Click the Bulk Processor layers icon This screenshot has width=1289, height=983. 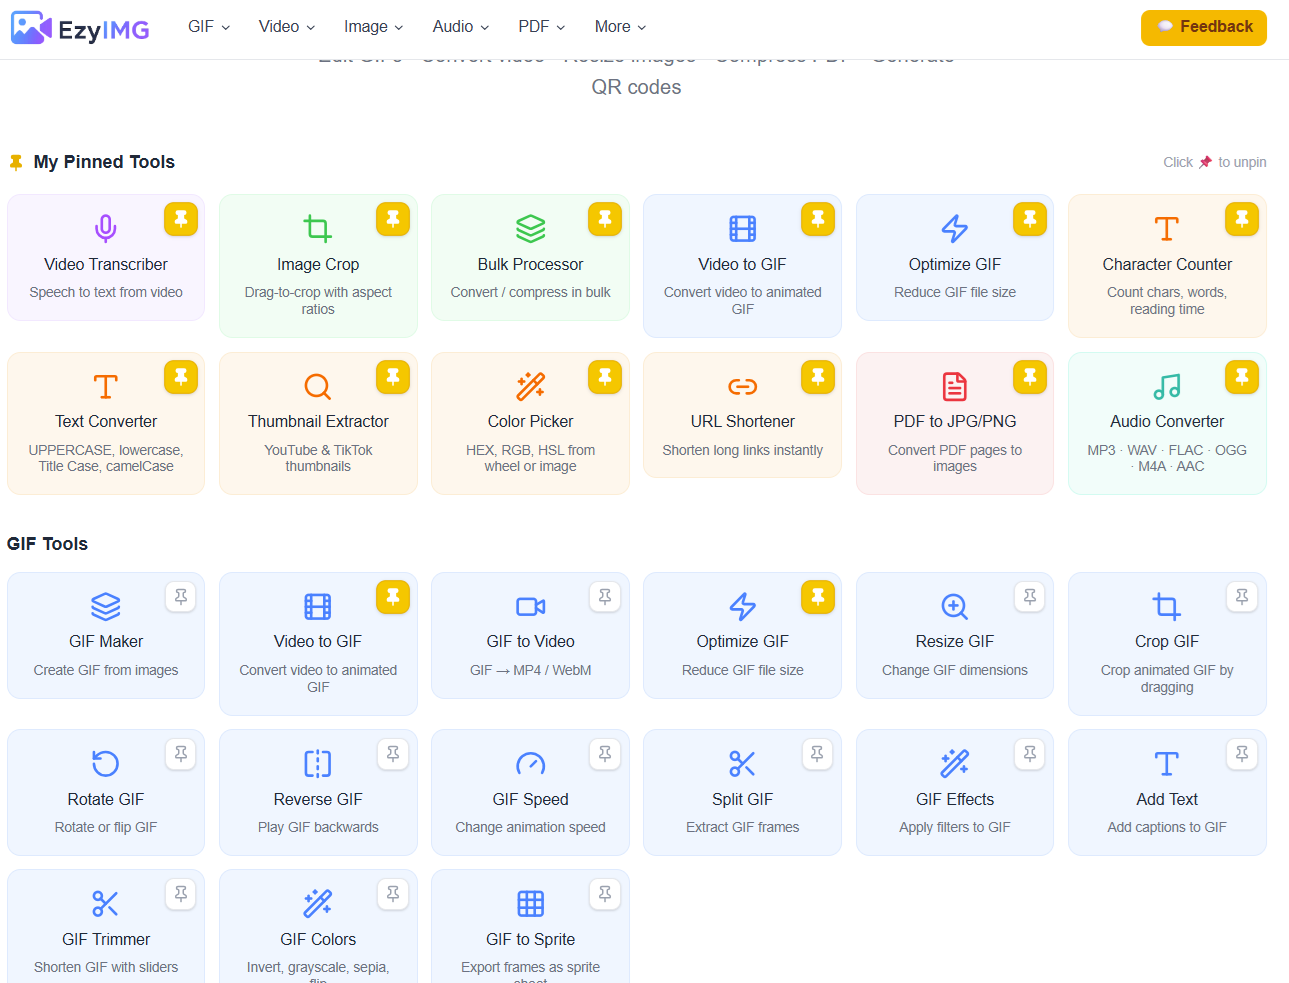click(x=530, y=229)
